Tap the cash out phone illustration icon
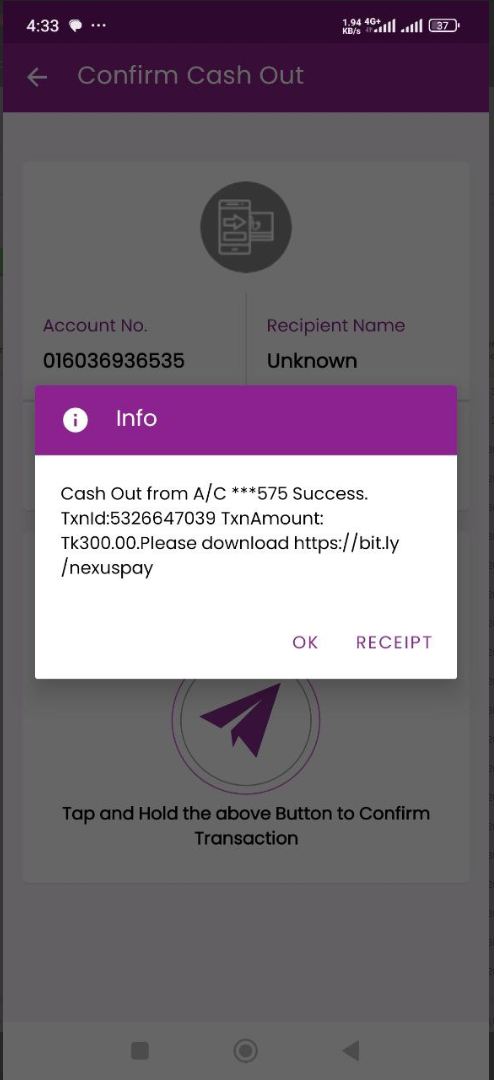 point(246,227)
